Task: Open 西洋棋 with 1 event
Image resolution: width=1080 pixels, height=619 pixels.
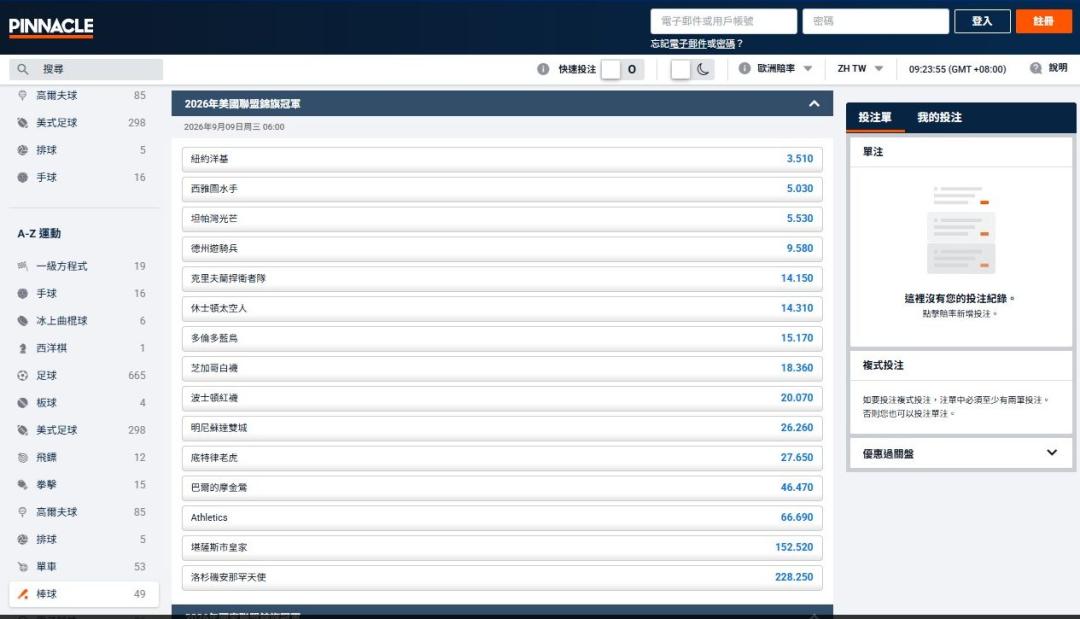Action: (84, 348)
